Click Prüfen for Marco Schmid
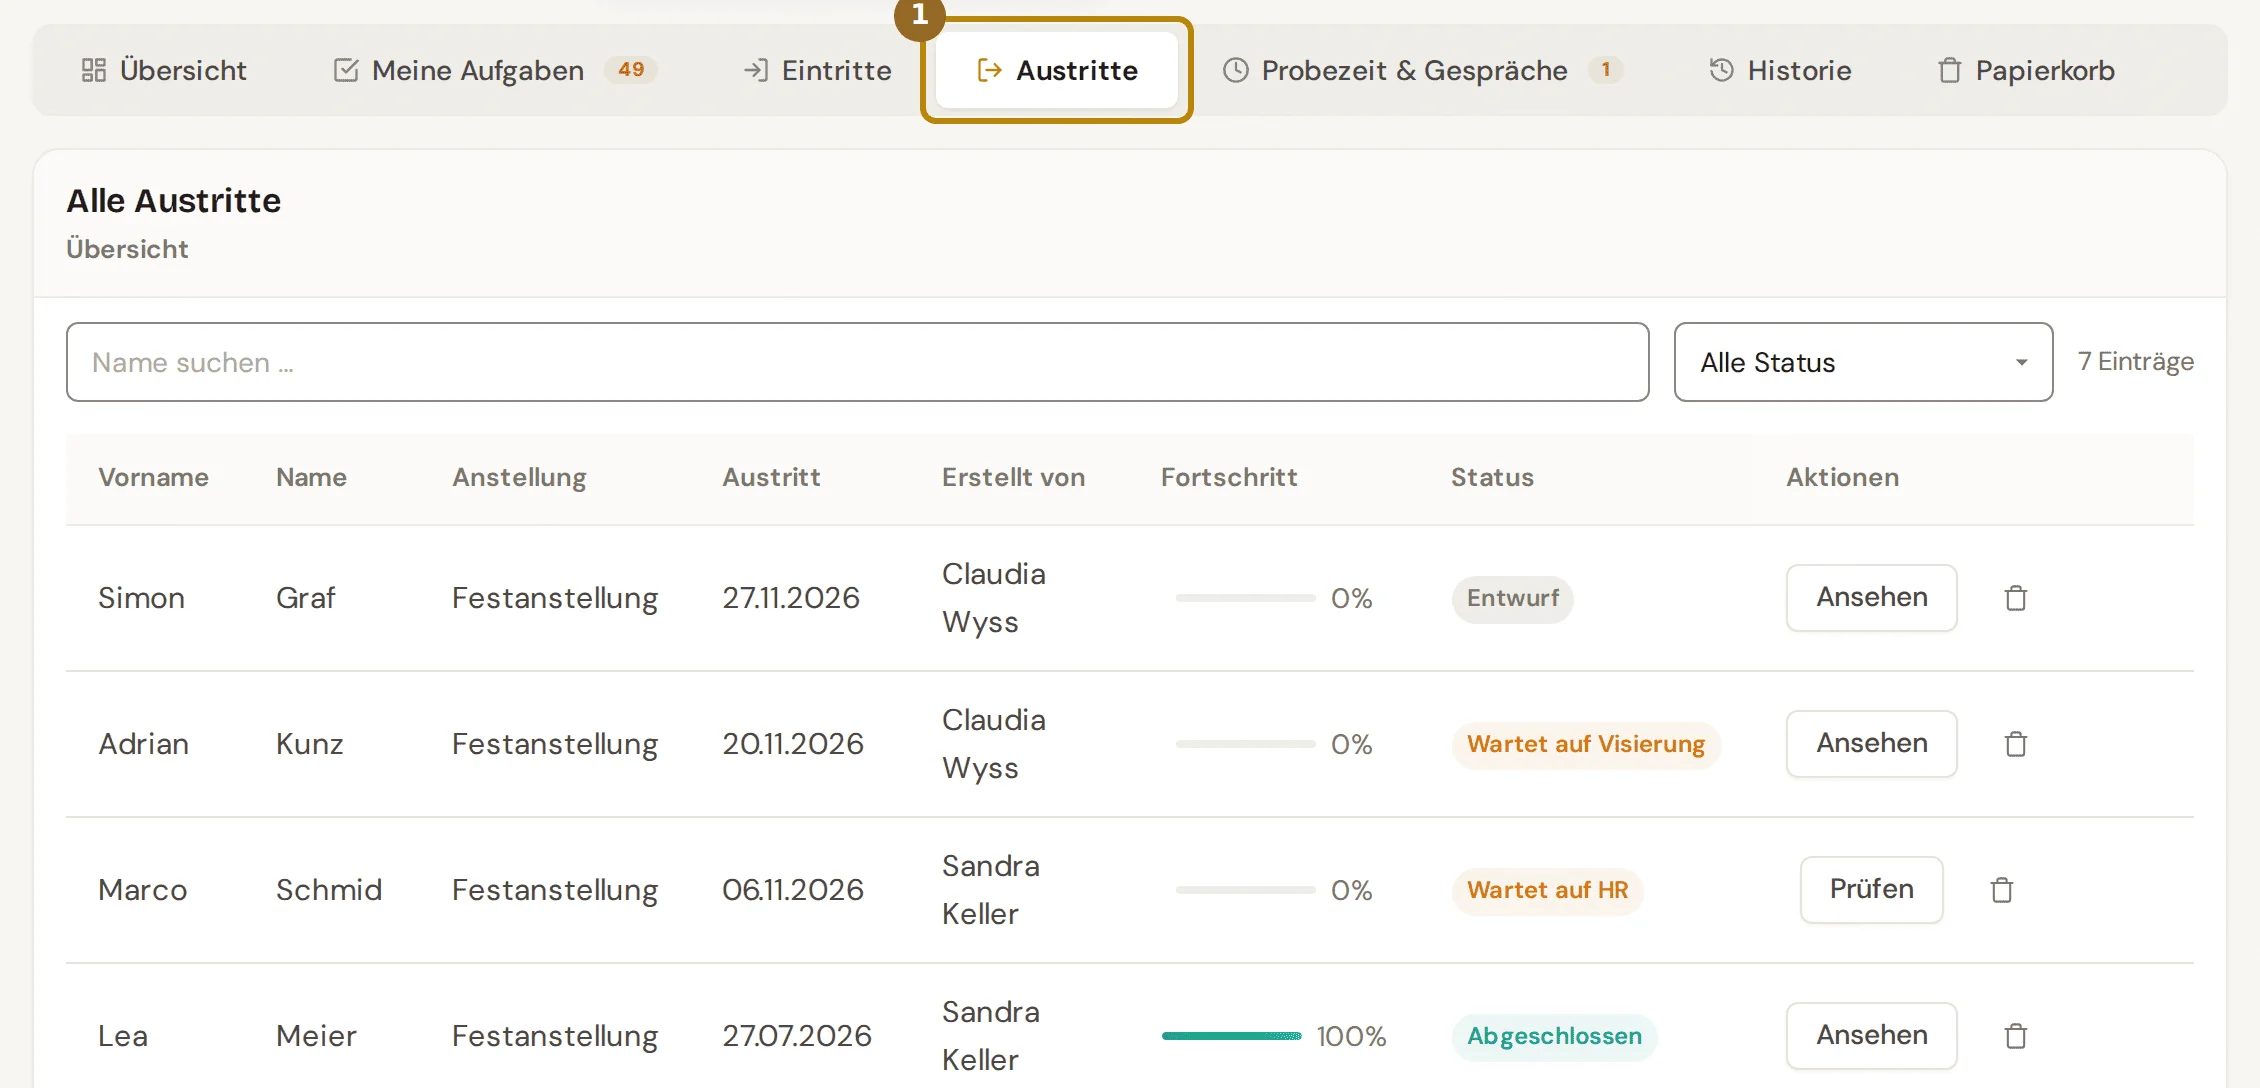This screenshot has height=1088, width=2260. pyautogui.click(x=1871, y=890)
